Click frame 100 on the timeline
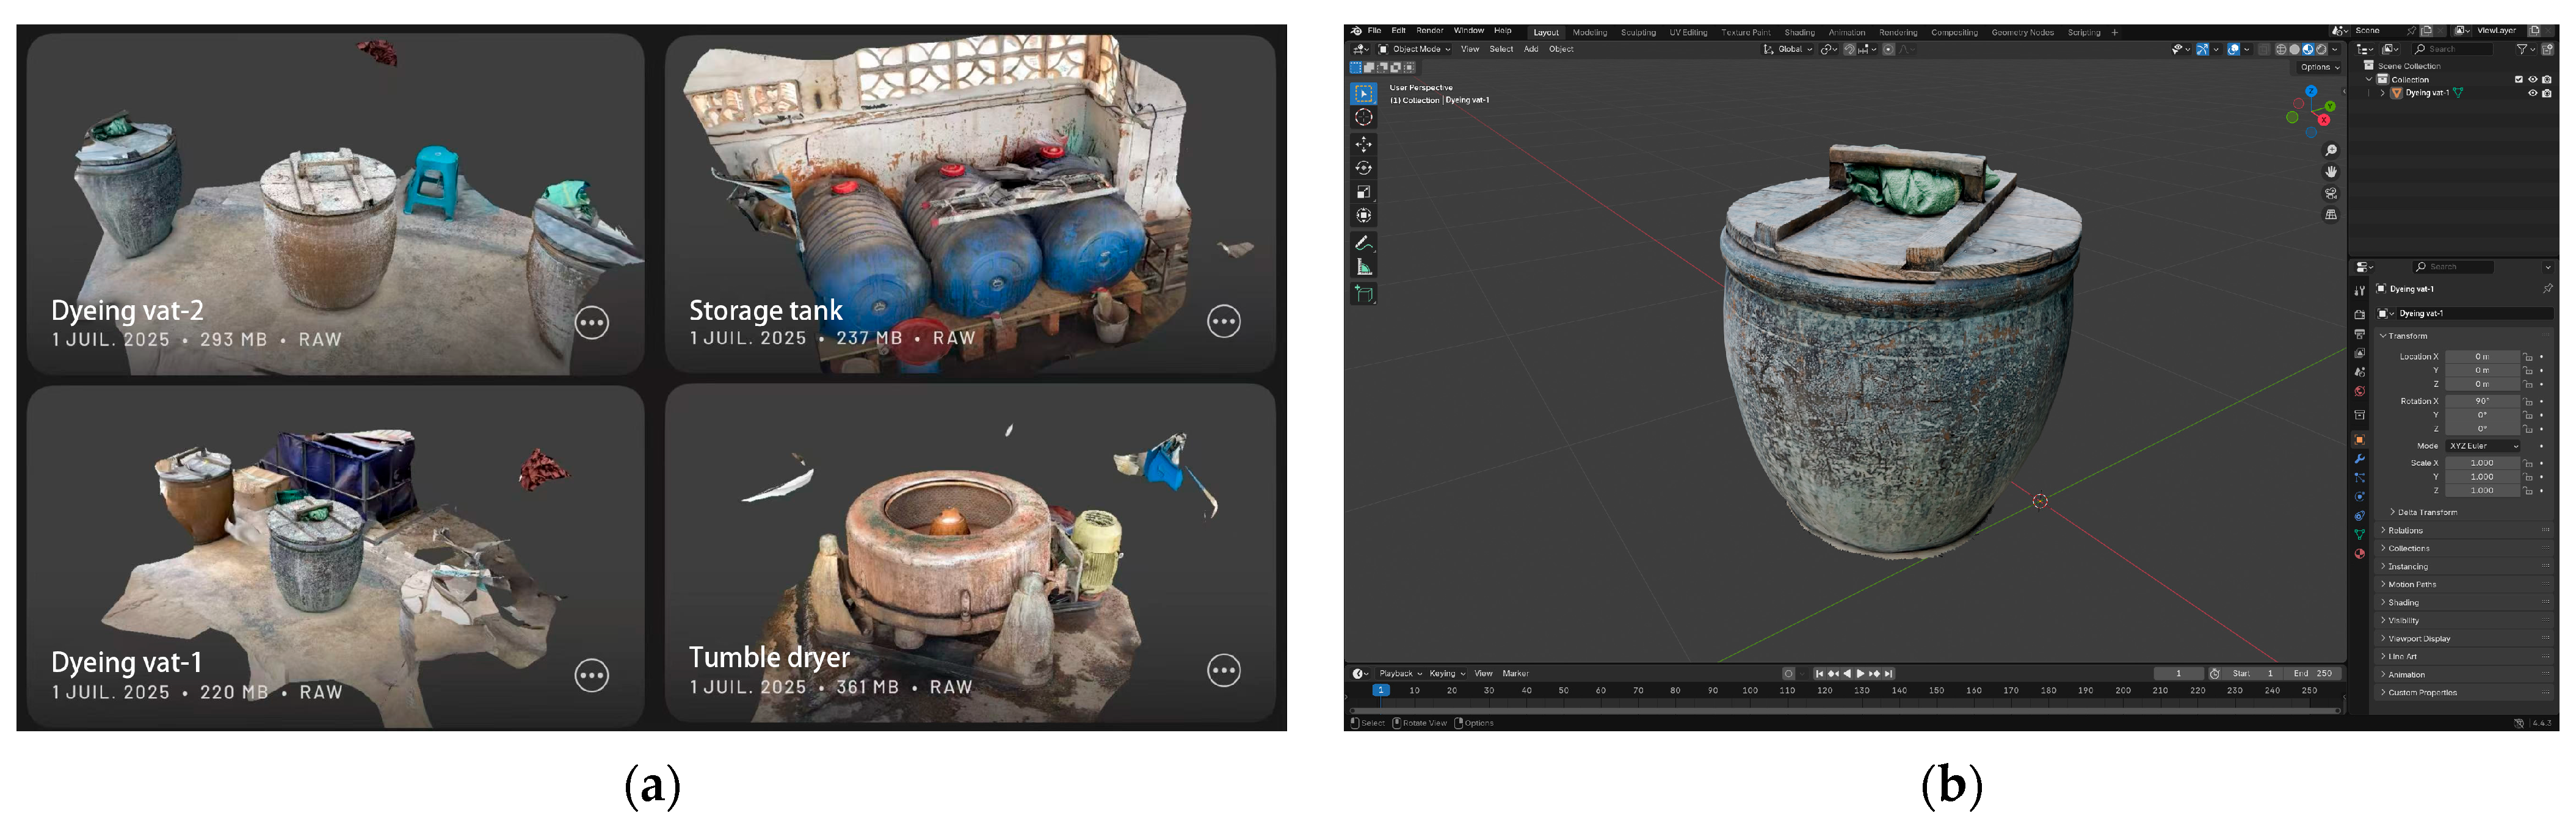This screenshot has width=2576, height=835. click(x=1749, y=690)
